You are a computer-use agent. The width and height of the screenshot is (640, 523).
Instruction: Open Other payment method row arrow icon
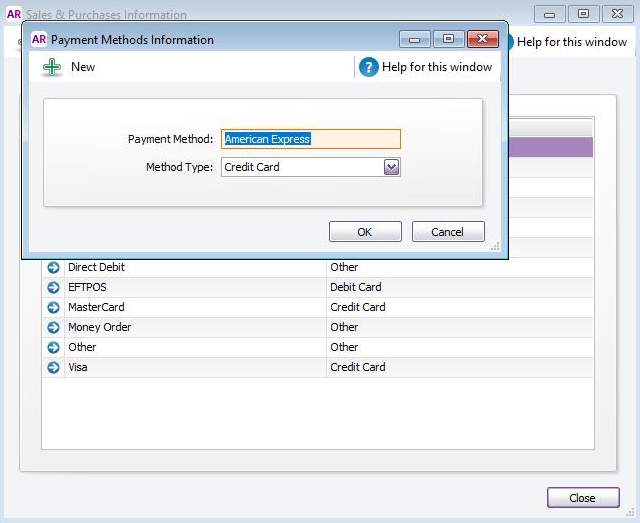[x=53, y=347]
